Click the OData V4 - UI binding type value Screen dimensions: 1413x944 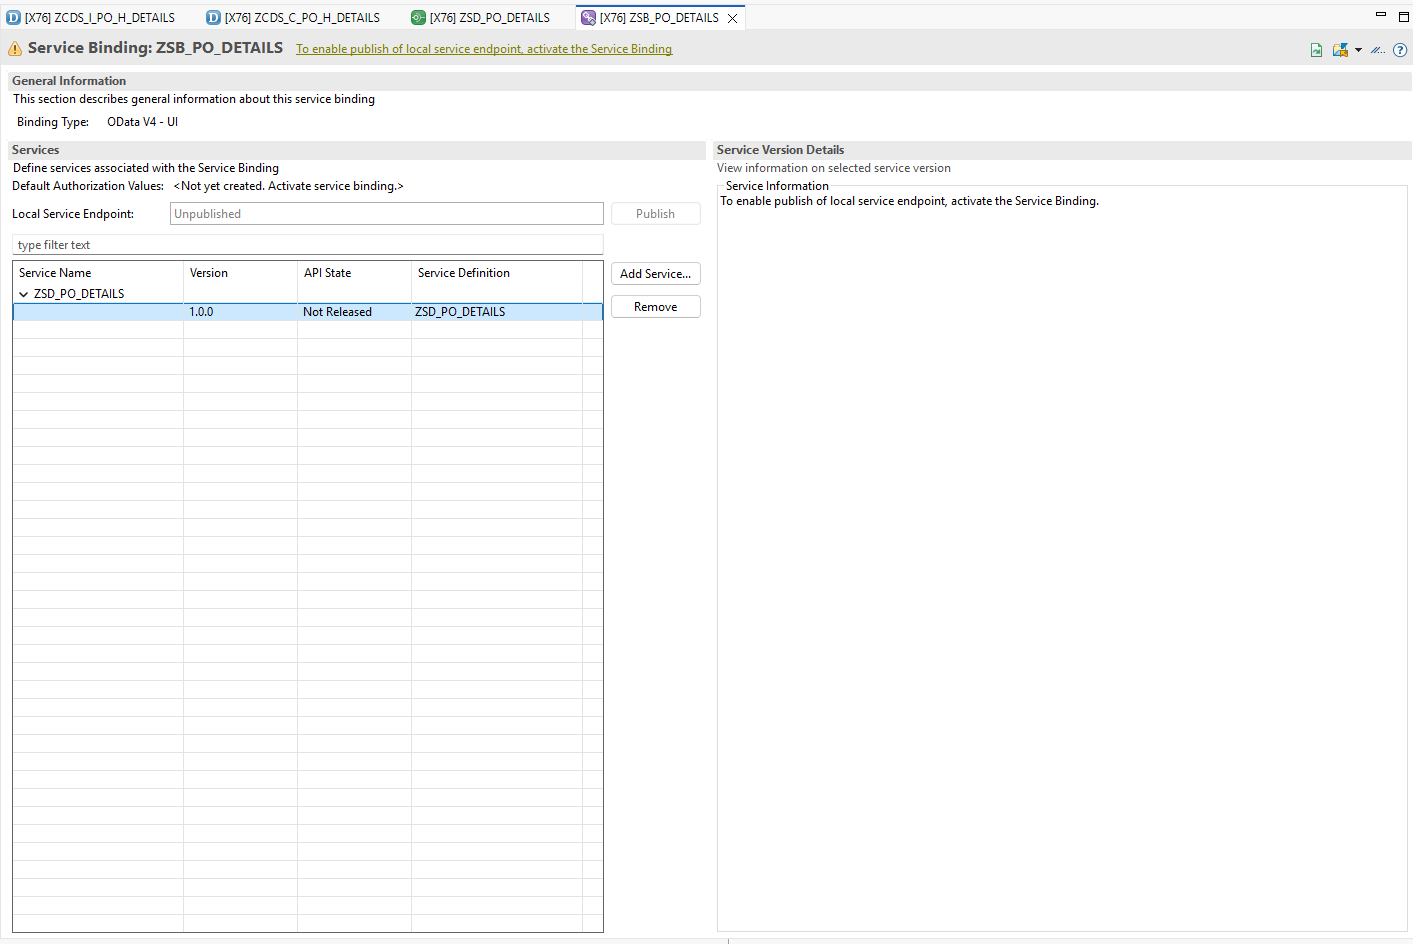142,122
